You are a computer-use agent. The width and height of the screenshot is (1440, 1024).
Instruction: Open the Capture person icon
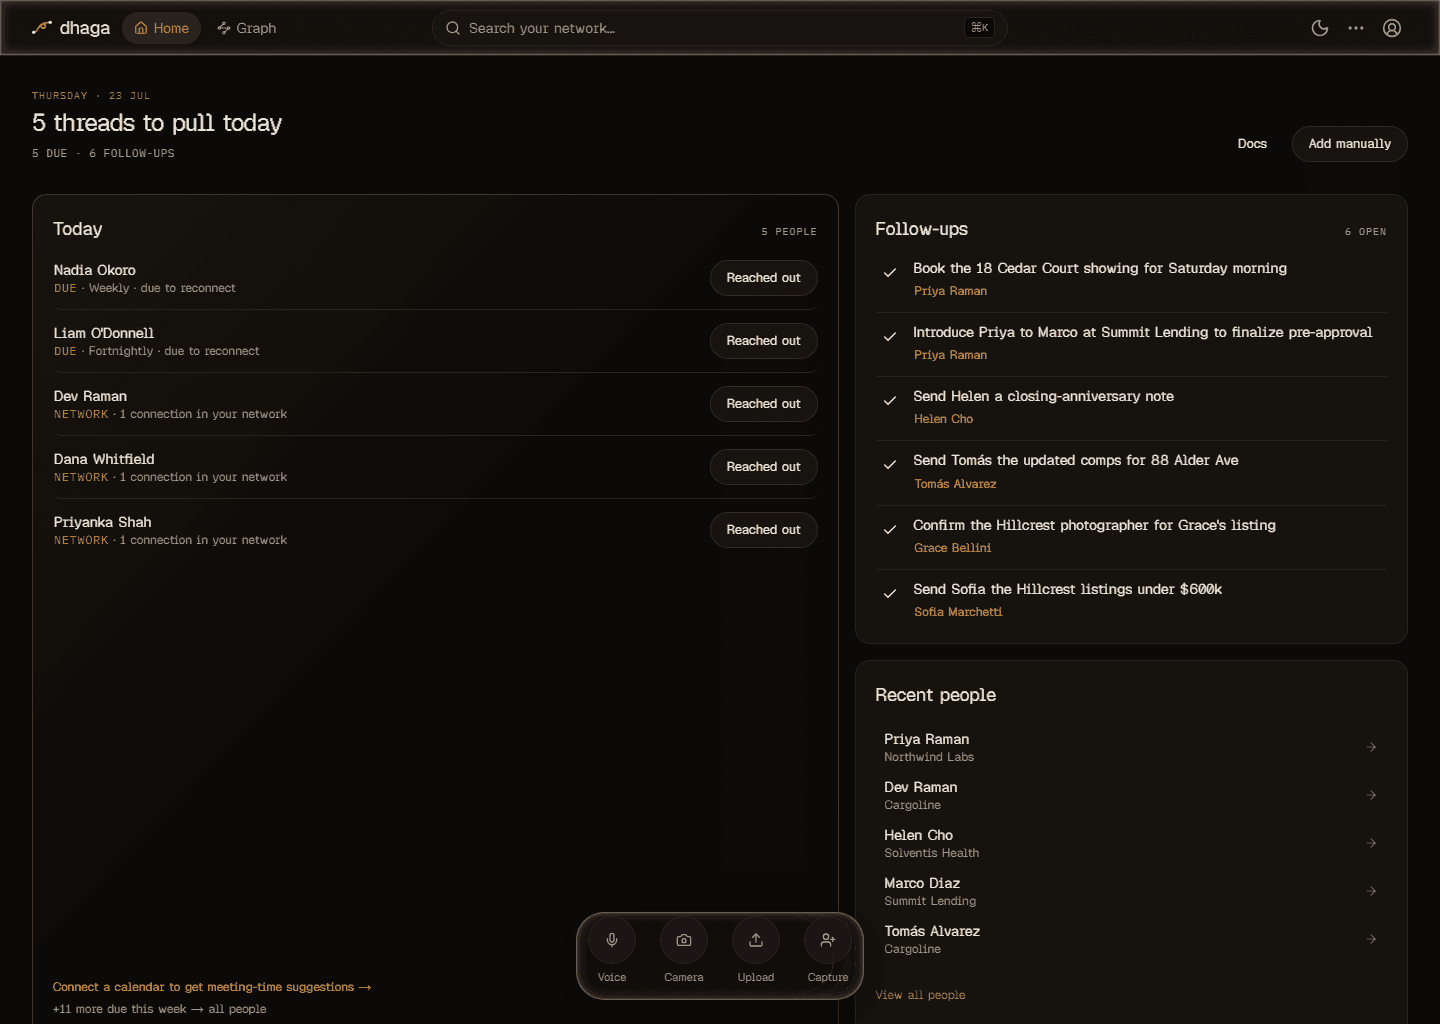828,940
